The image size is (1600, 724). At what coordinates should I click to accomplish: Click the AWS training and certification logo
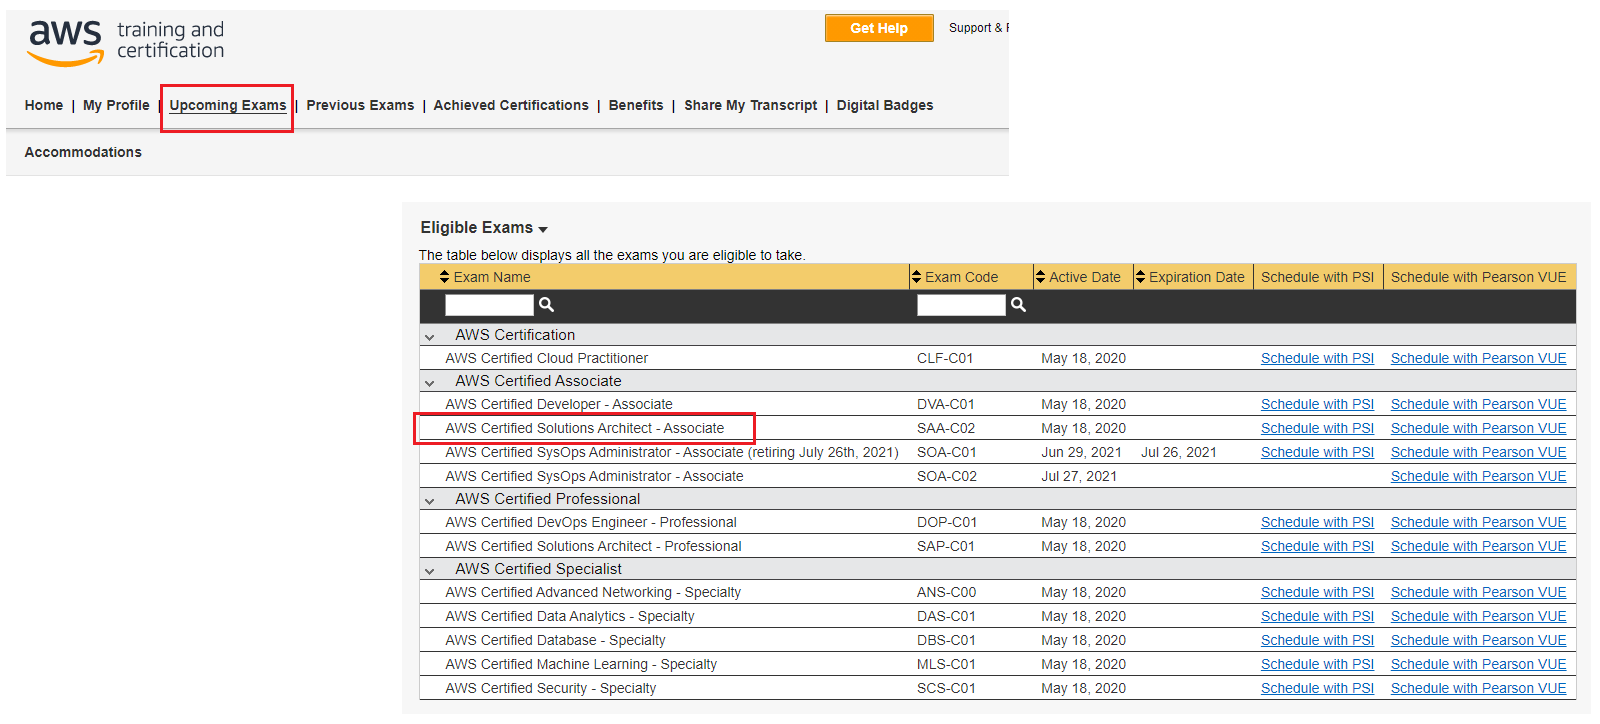click(x=125, y=43)
